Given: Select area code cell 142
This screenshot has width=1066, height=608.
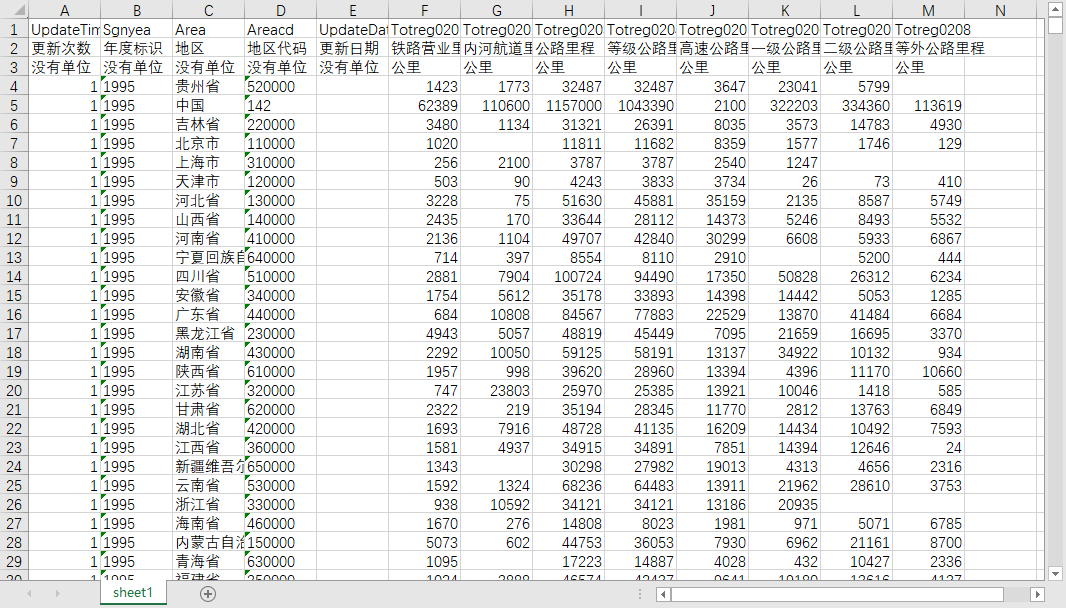Looking at the screenshot, I should click(281, 105).
